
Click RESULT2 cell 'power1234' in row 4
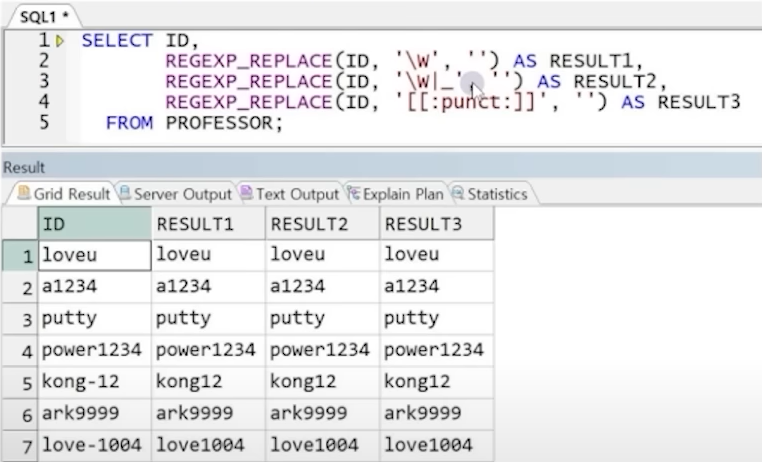point(323,351)
